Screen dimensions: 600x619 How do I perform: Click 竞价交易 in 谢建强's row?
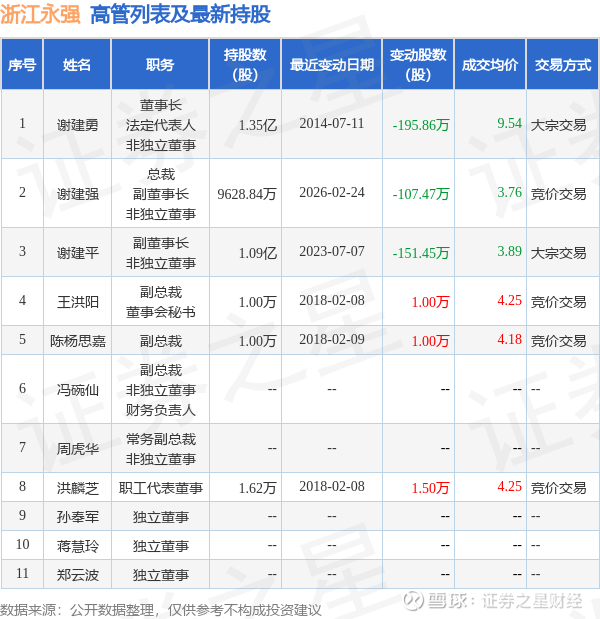click(x=558, y=194)
